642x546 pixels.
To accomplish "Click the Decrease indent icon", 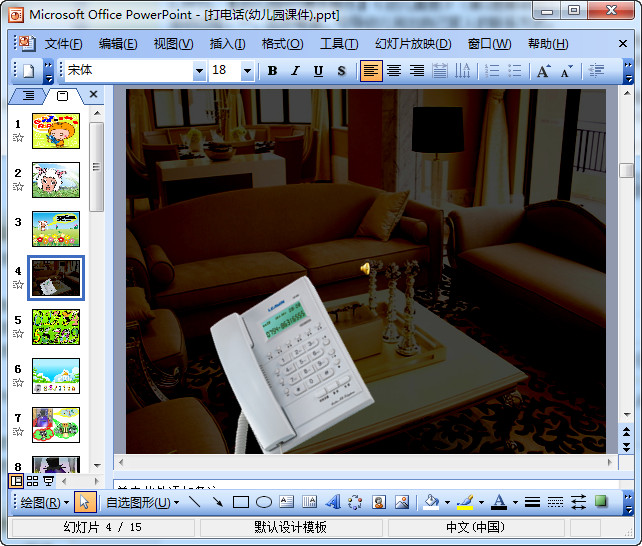I will pyautogui.click(x=596, y=71).
